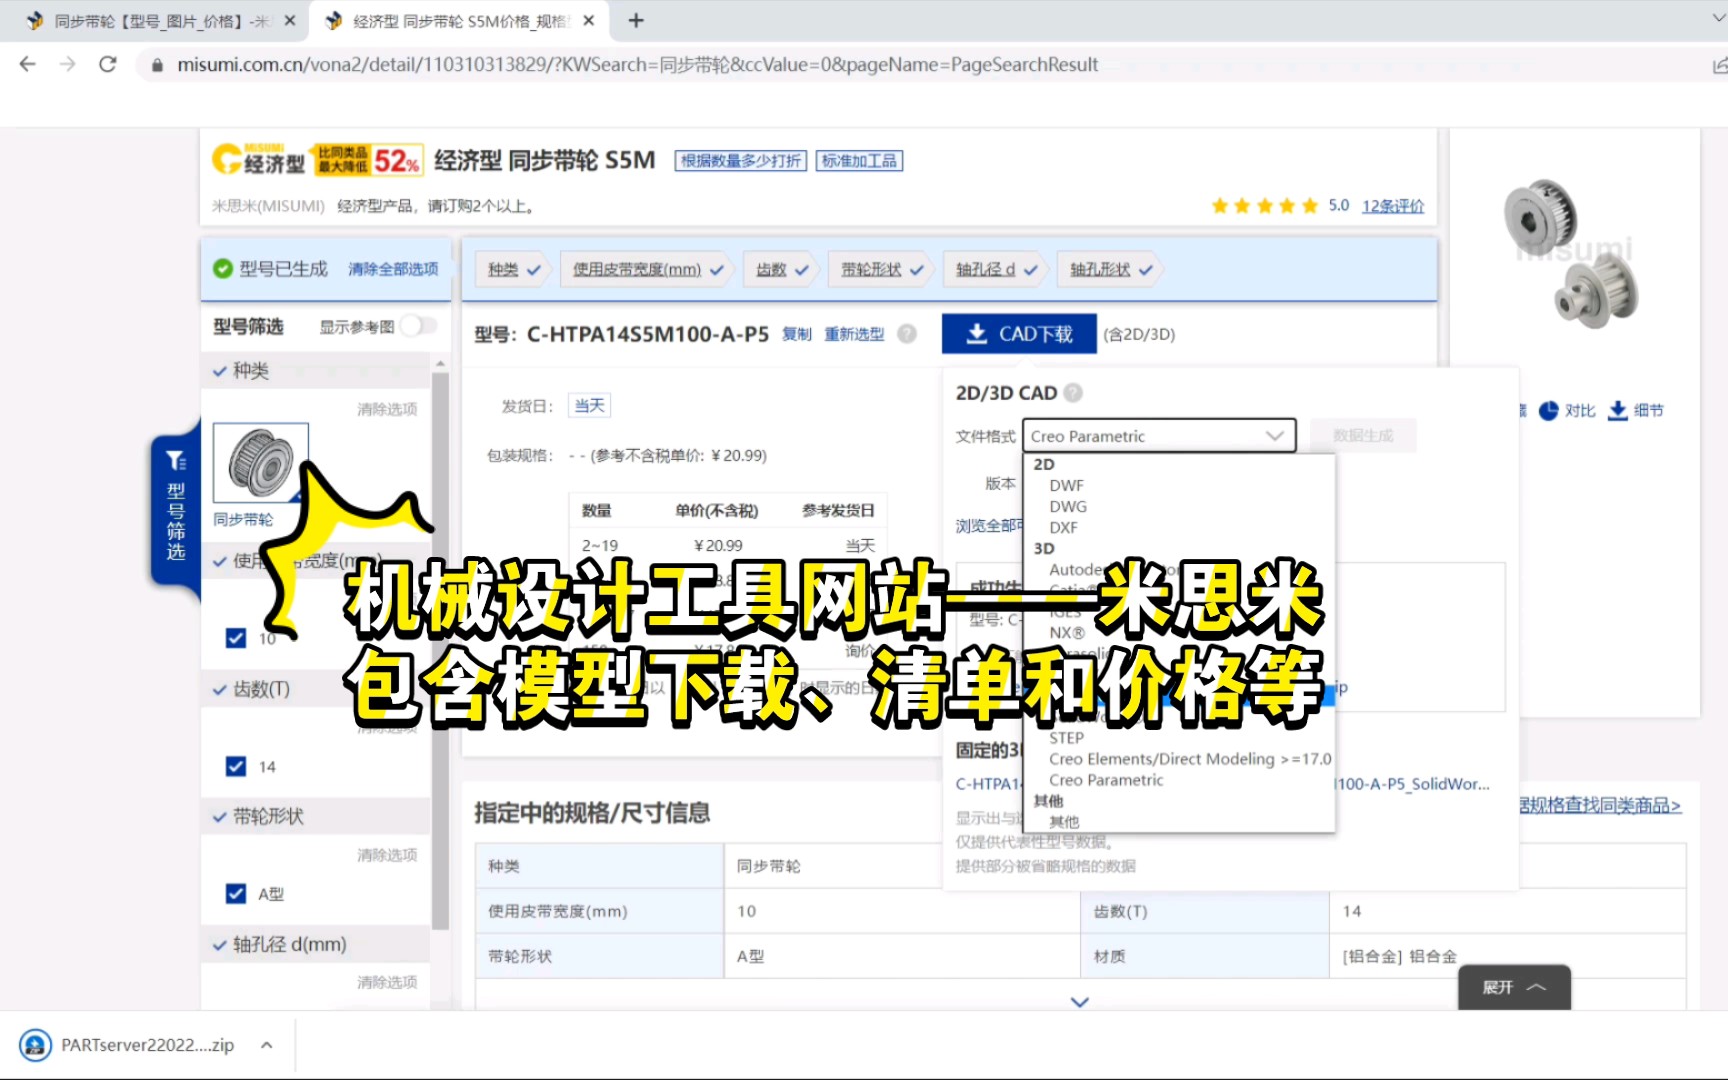Click the 重新选型 link
This screenshot has height=1080, width=1728.
tap(854, 334)
